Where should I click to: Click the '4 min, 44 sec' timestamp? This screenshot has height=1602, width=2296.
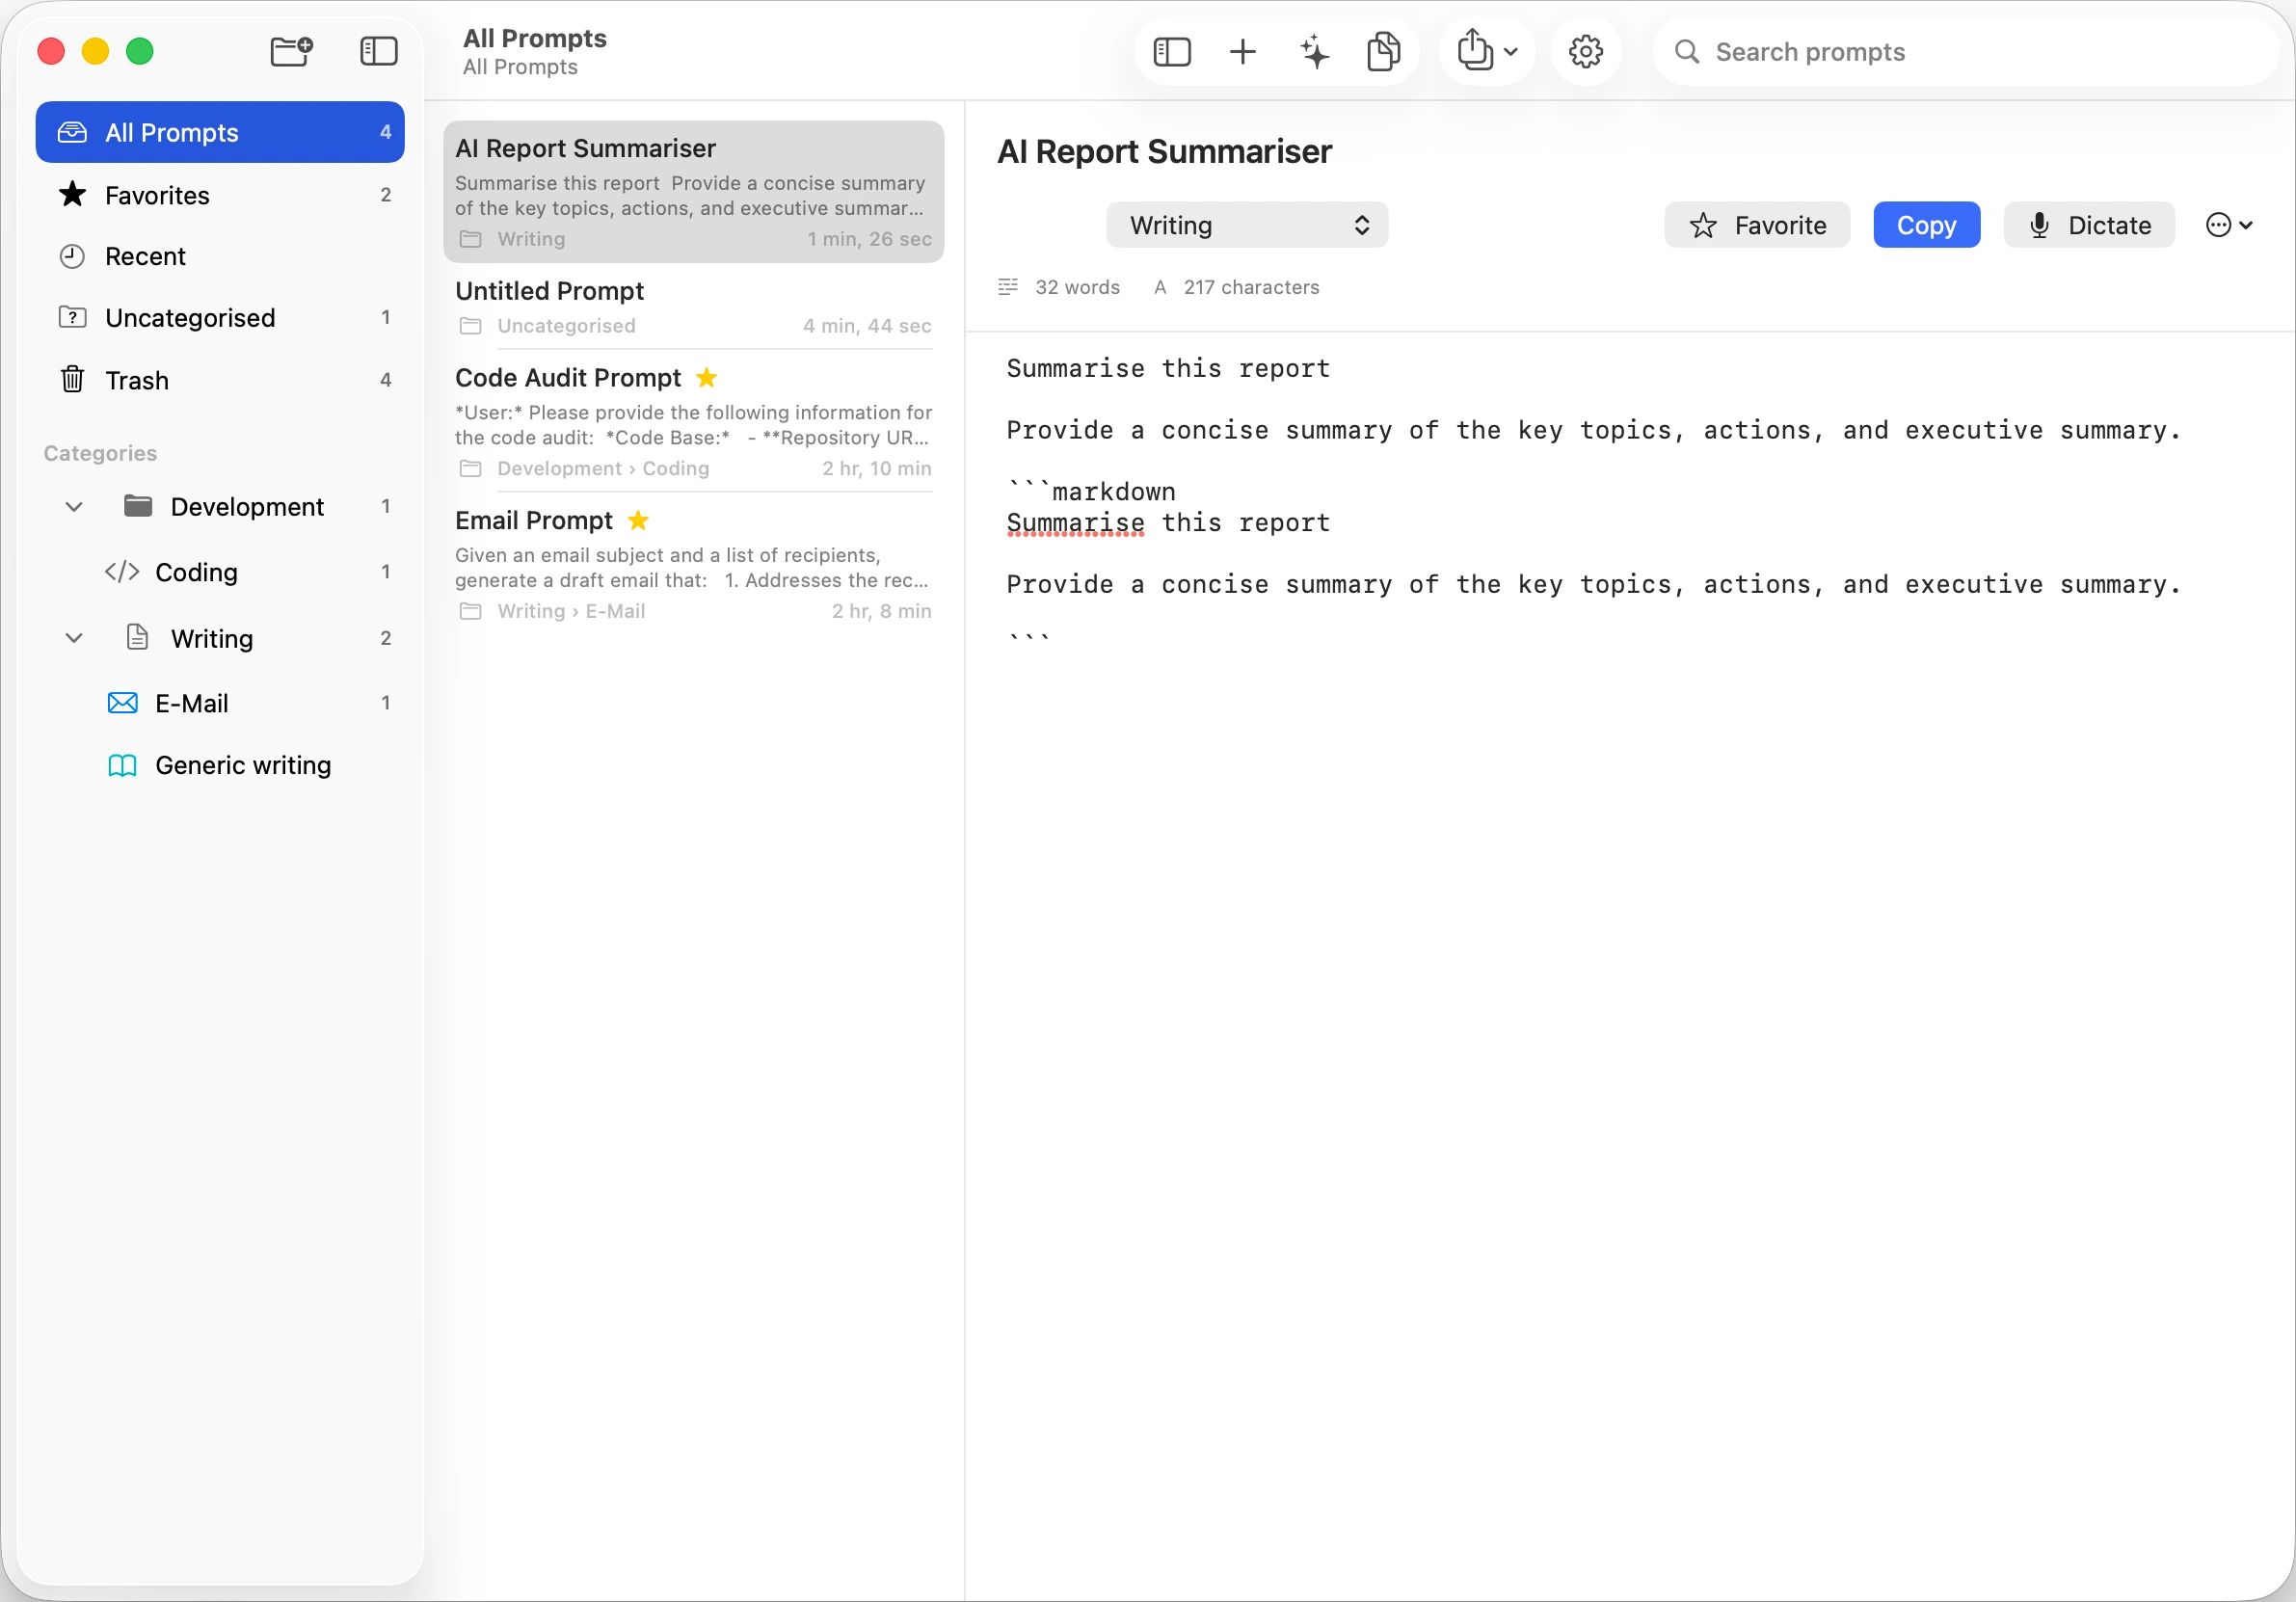coord(867,325)
